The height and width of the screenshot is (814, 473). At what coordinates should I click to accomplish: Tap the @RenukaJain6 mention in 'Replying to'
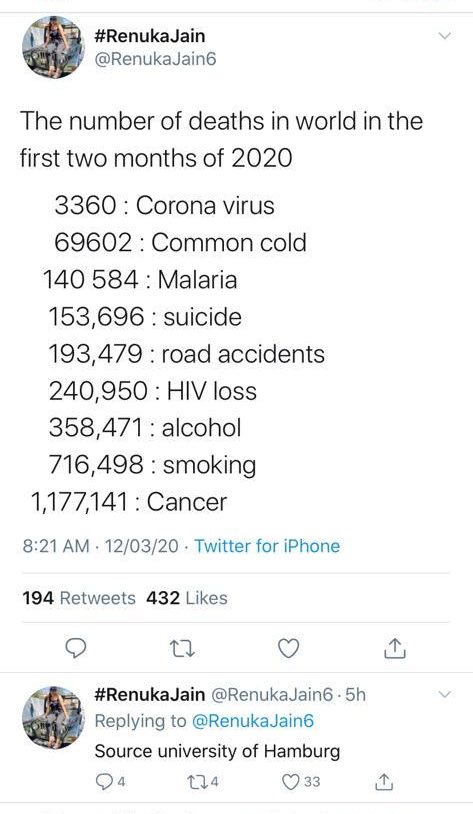coord(253,721)
